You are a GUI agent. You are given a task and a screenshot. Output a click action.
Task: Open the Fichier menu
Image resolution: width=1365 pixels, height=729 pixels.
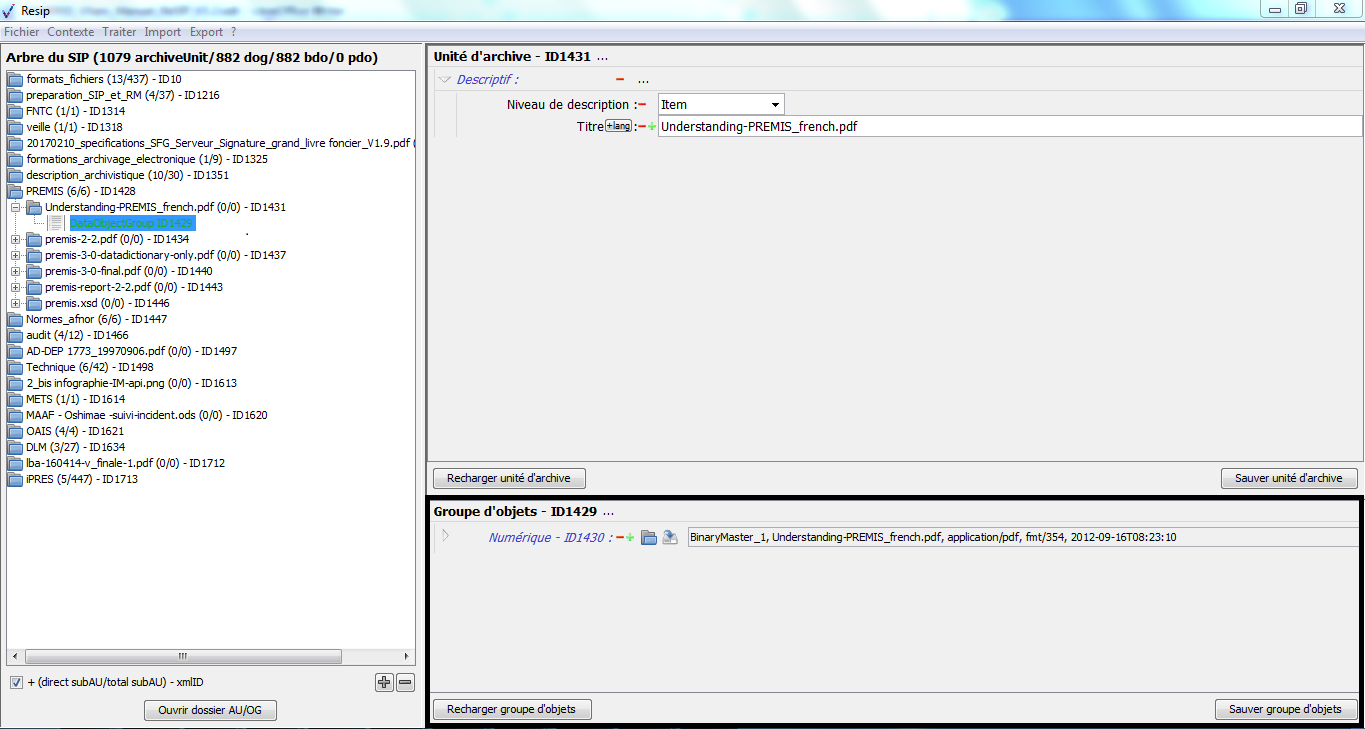21,32
